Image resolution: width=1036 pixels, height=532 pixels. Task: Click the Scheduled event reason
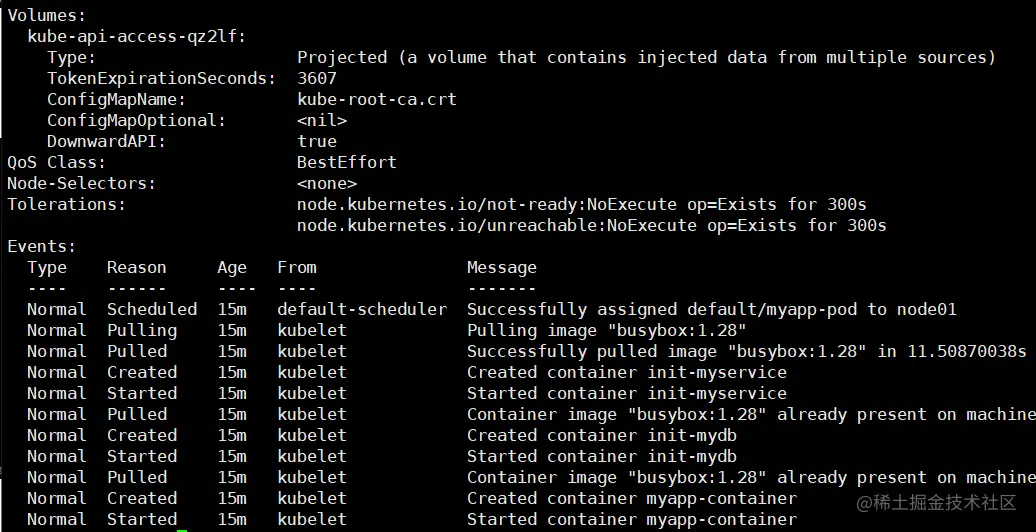coord(151,309)
